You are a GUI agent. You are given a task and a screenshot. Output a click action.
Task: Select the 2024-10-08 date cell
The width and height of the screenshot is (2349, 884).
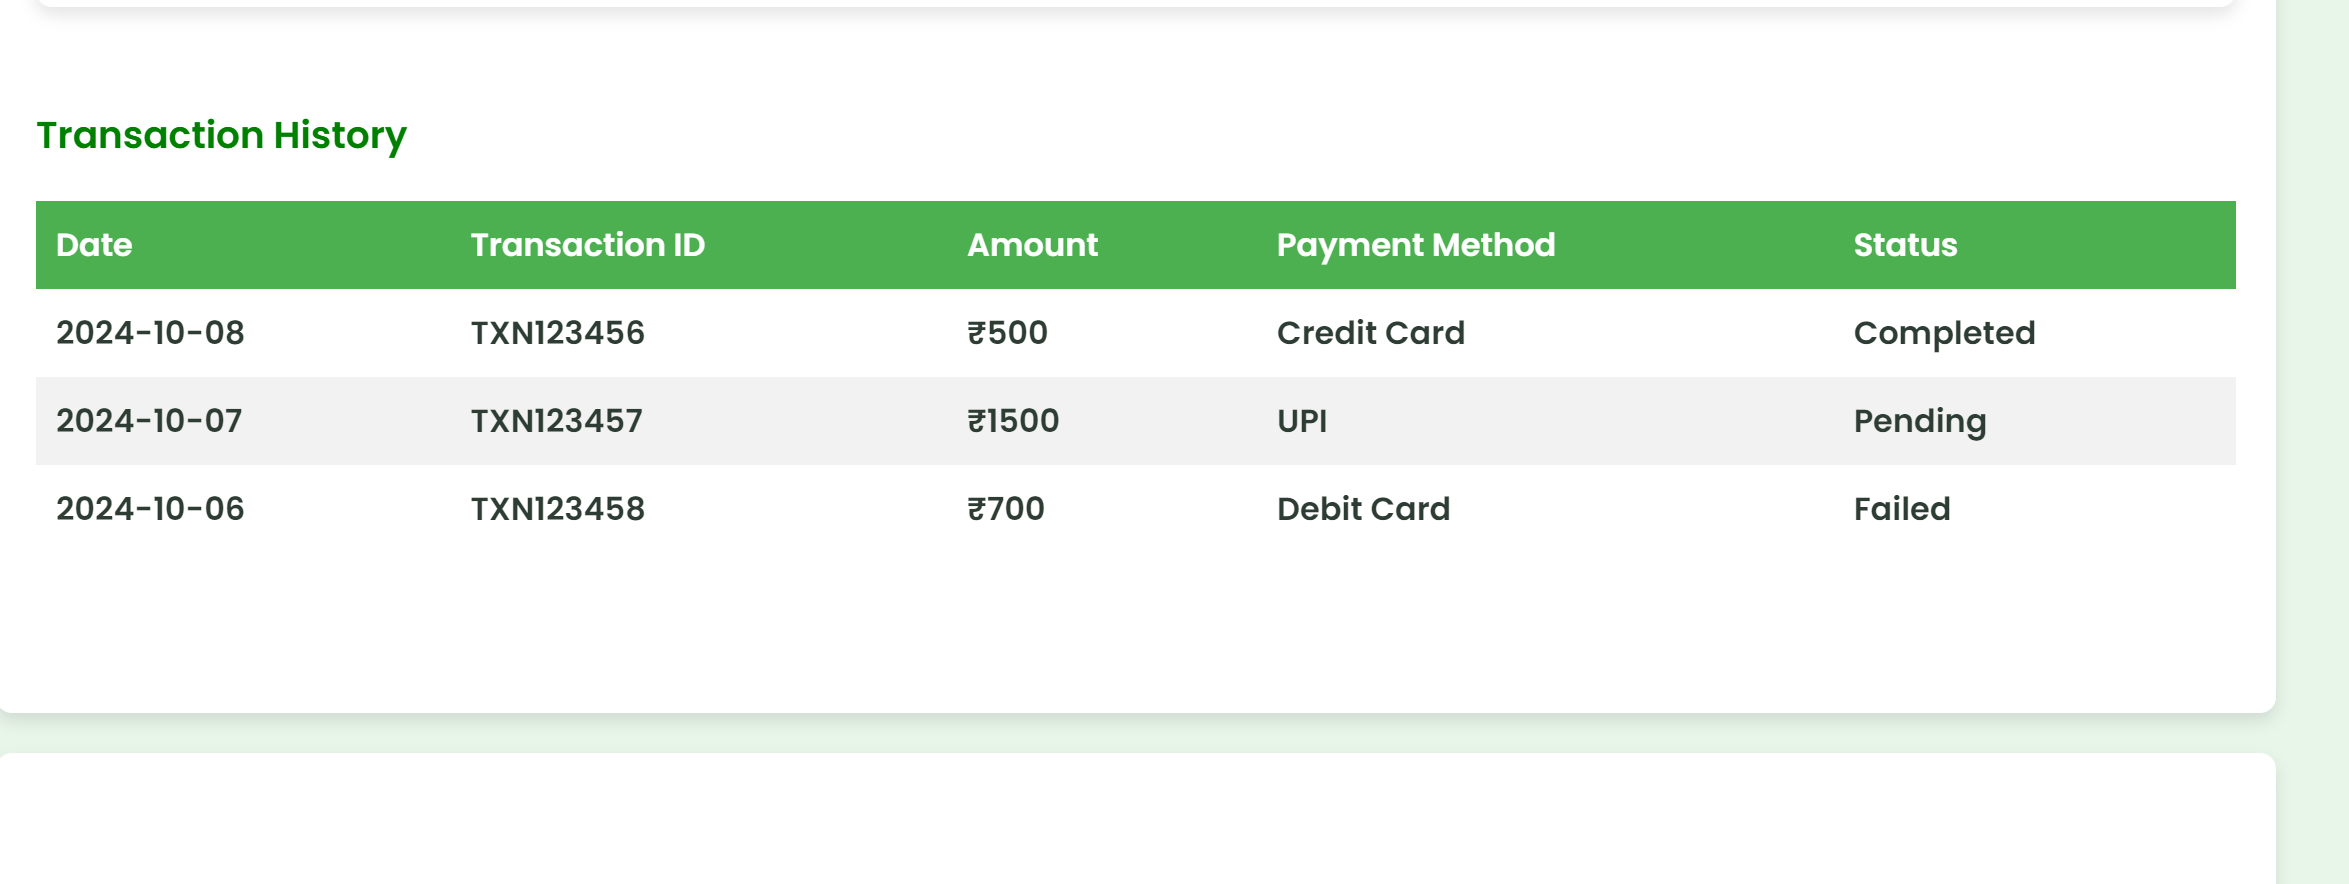(150, 333)
